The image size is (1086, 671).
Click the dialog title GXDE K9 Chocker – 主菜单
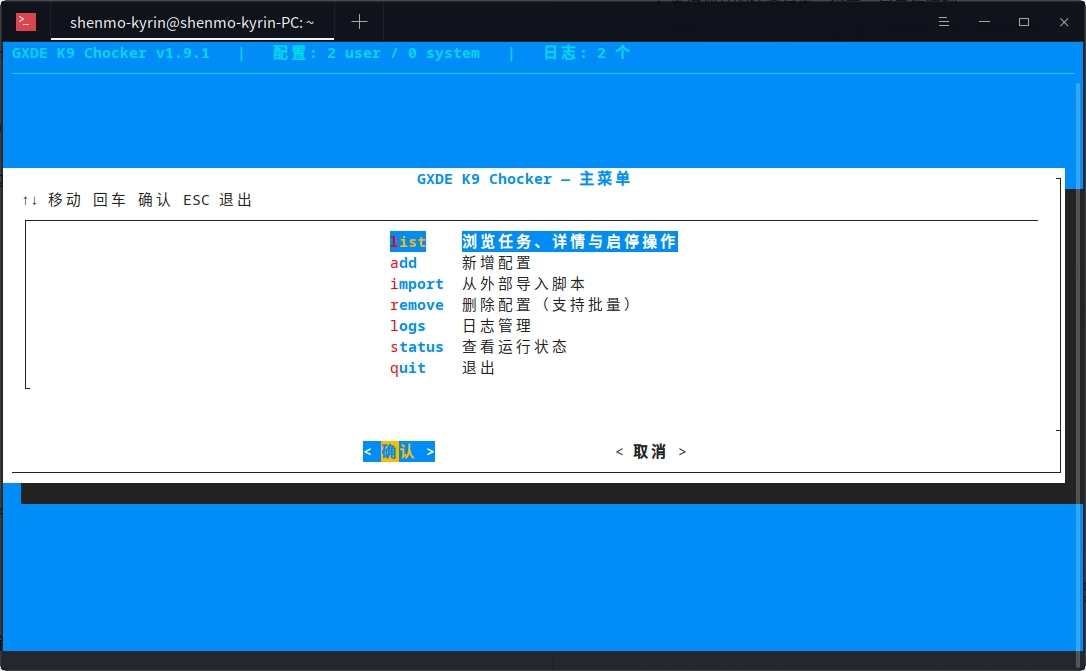[523, 179]
